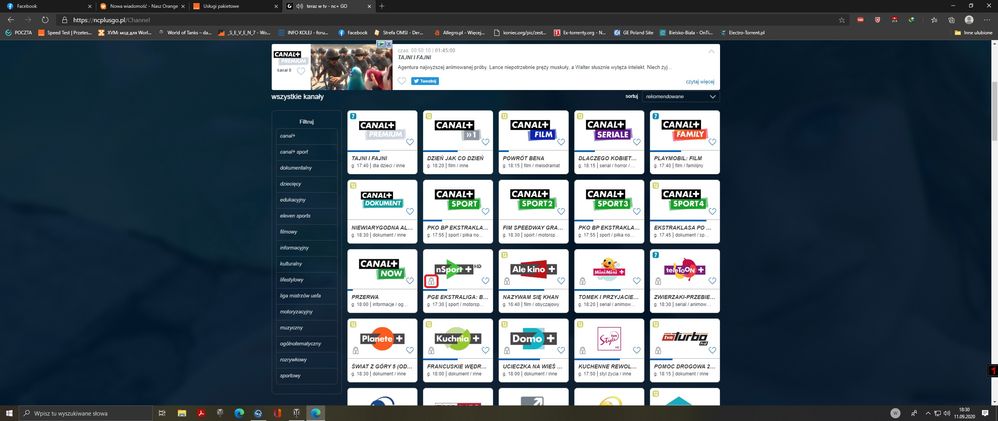This screenshot has width=998, height=421.
Task: Select the dokumentalny filter category
Action: click(296, 168)
